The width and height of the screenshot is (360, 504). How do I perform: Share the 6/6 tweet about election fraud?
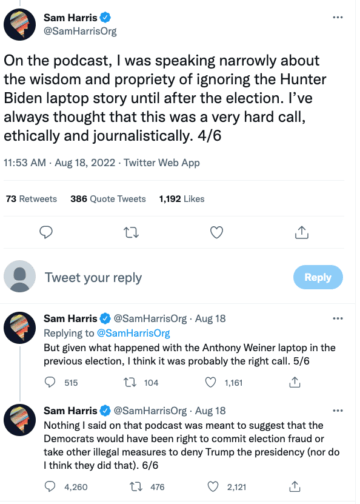tap(295, 487)
